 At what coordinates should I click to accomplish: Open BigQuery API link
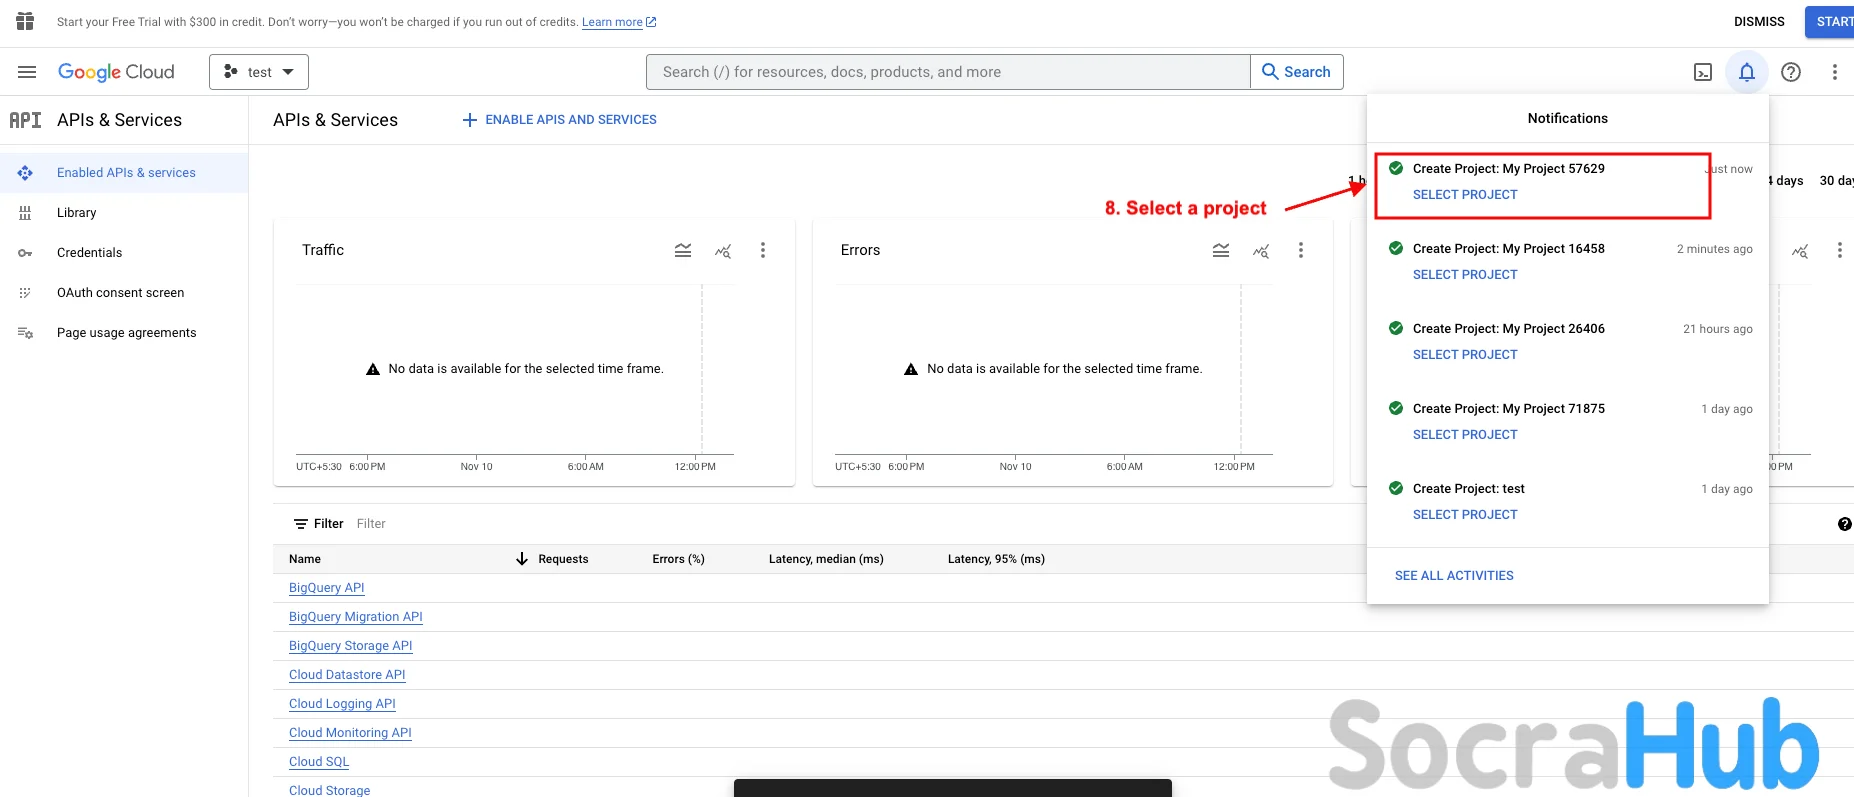pyautogui.click(x=326, y=588)
